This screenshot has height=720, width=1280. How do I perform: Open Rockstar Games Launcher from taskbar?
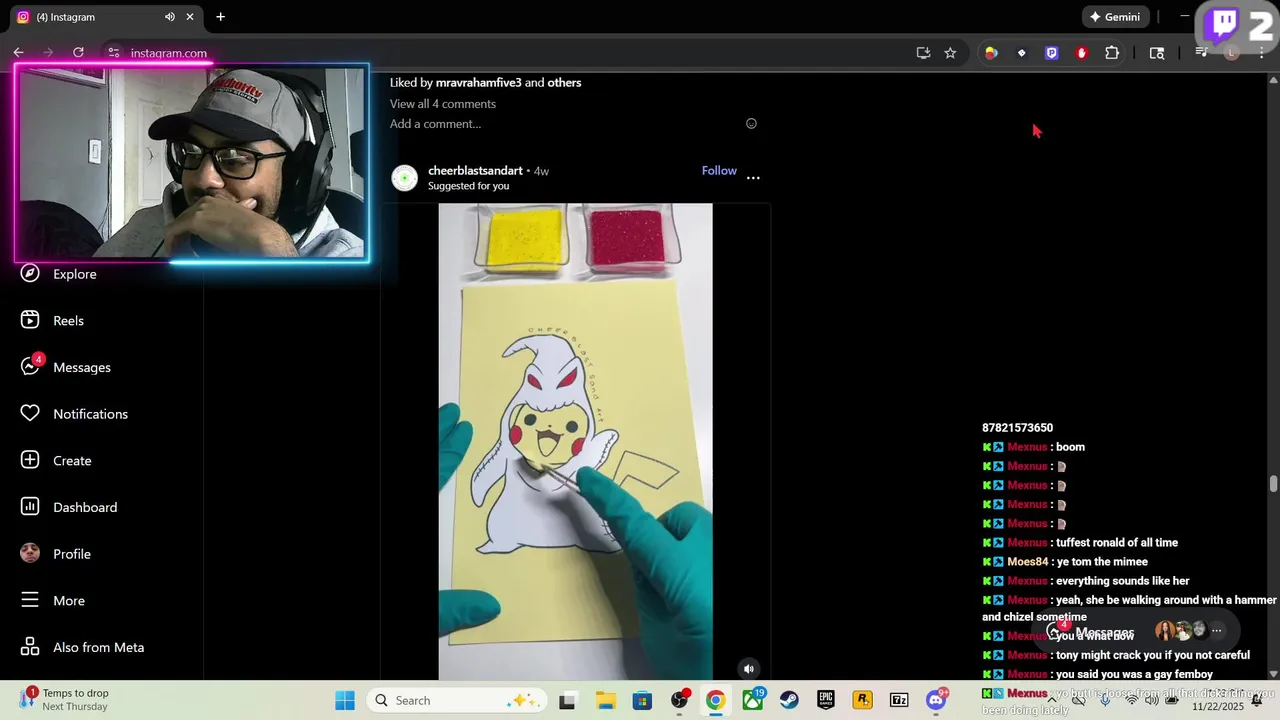click(x=862, y=700)
